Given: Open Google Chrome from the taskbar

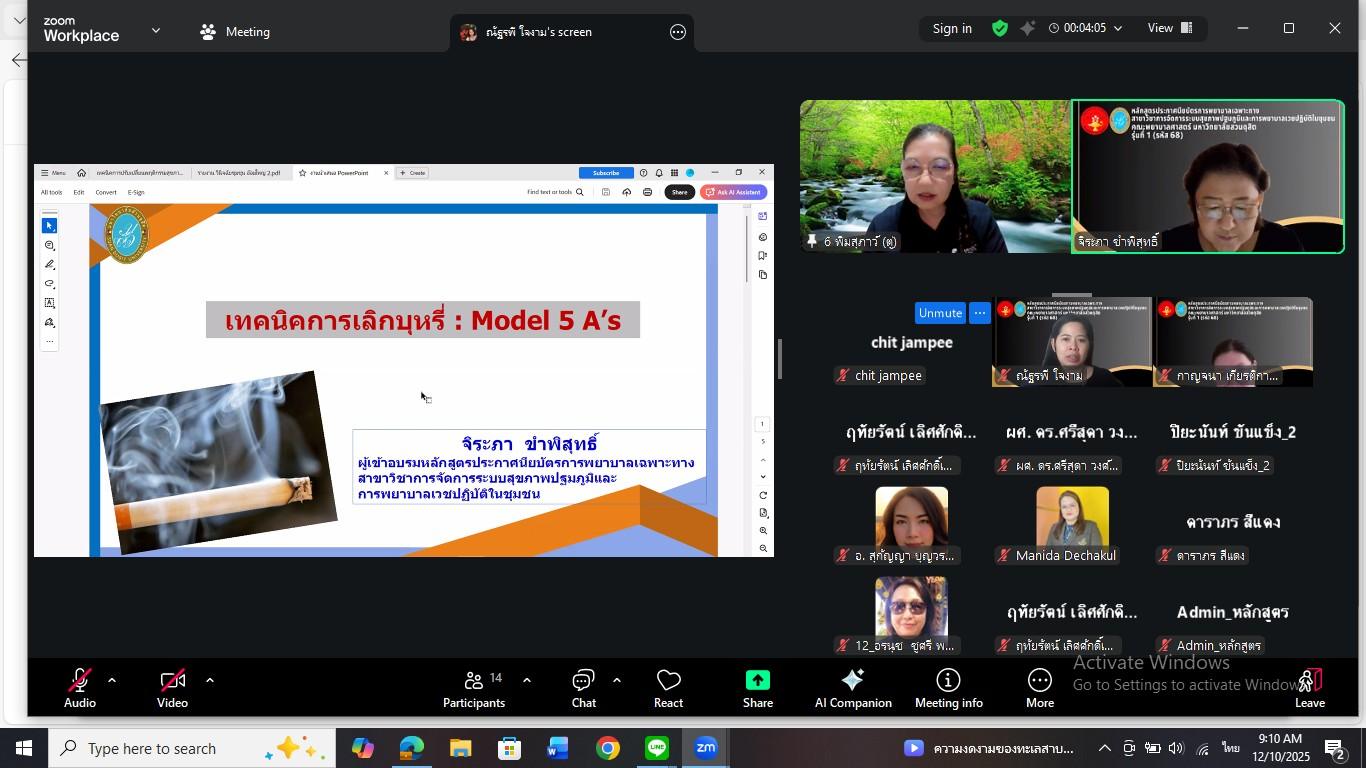Looking at the screenshot, I should pyautogui.click(x=607, y=749).
